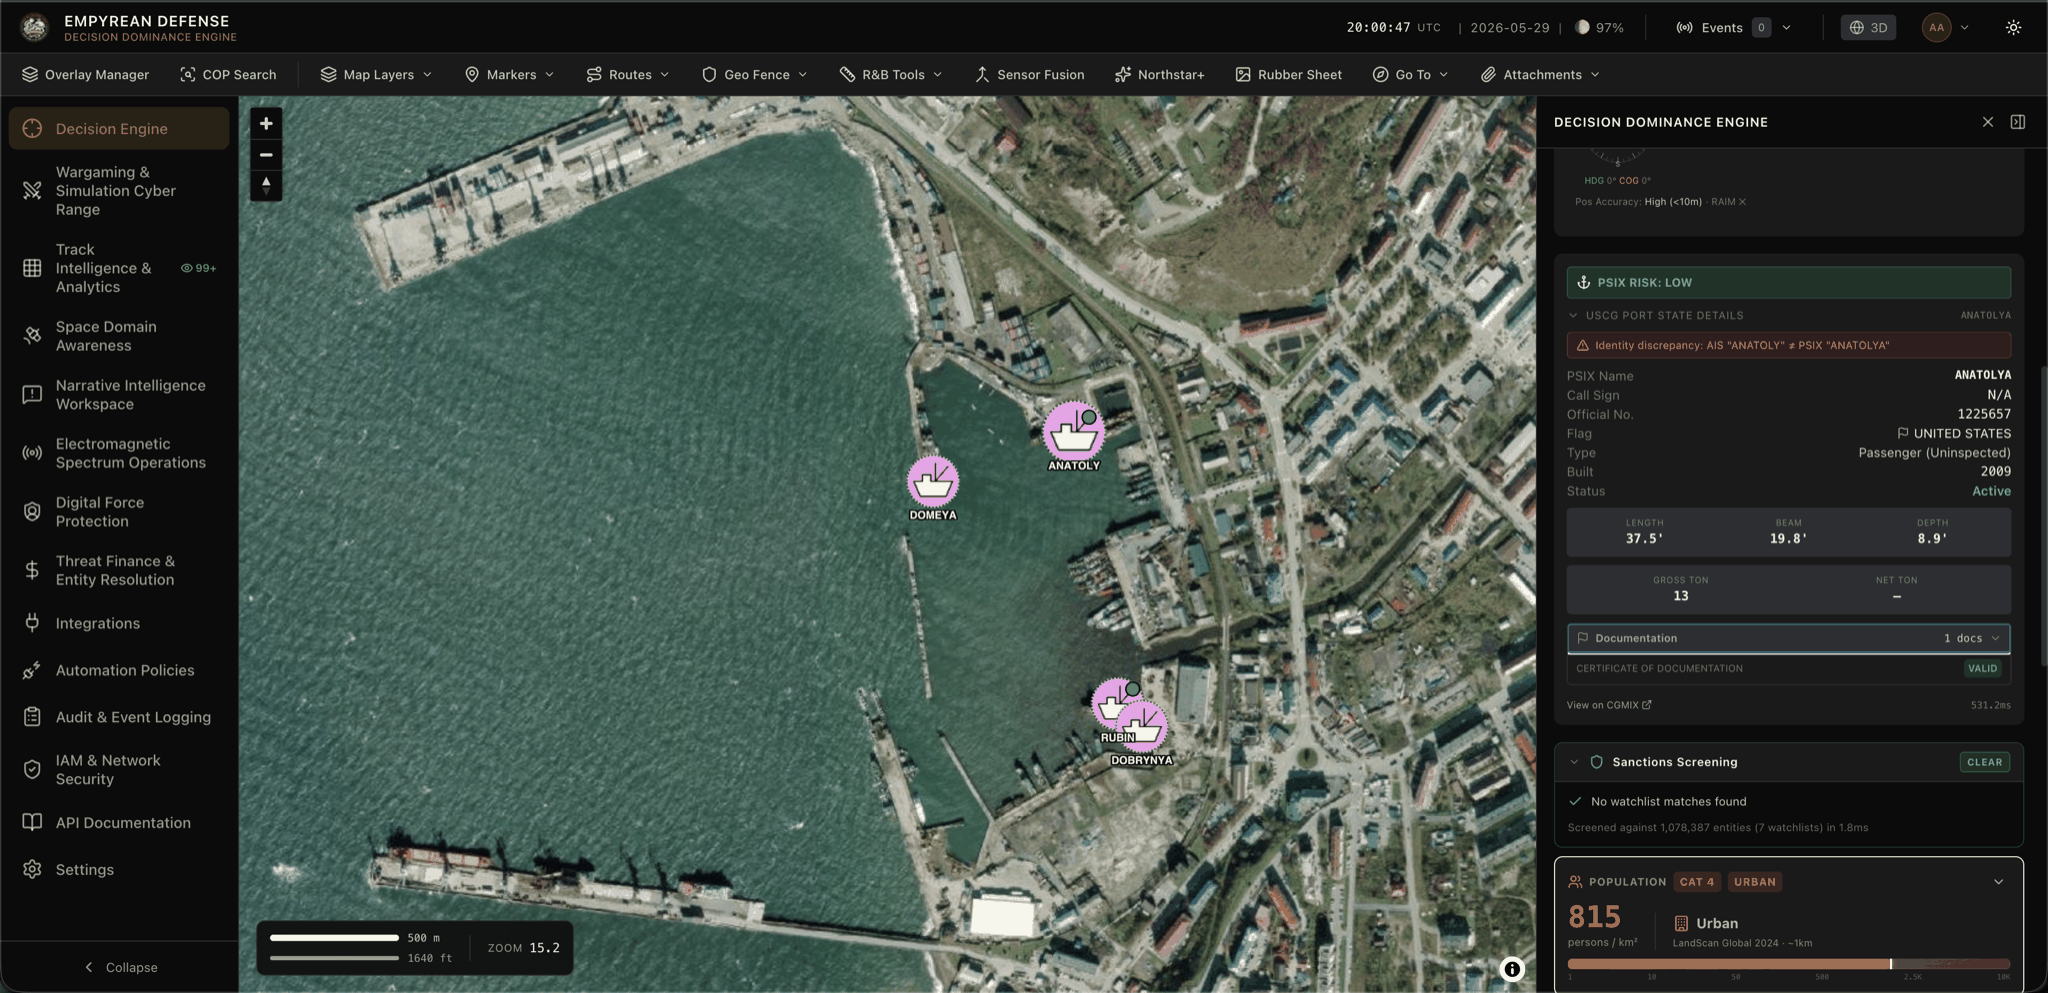Close the Decision Dominance Engine panel
This screenshot has height=993, width=2048.
coord(1987,122)
